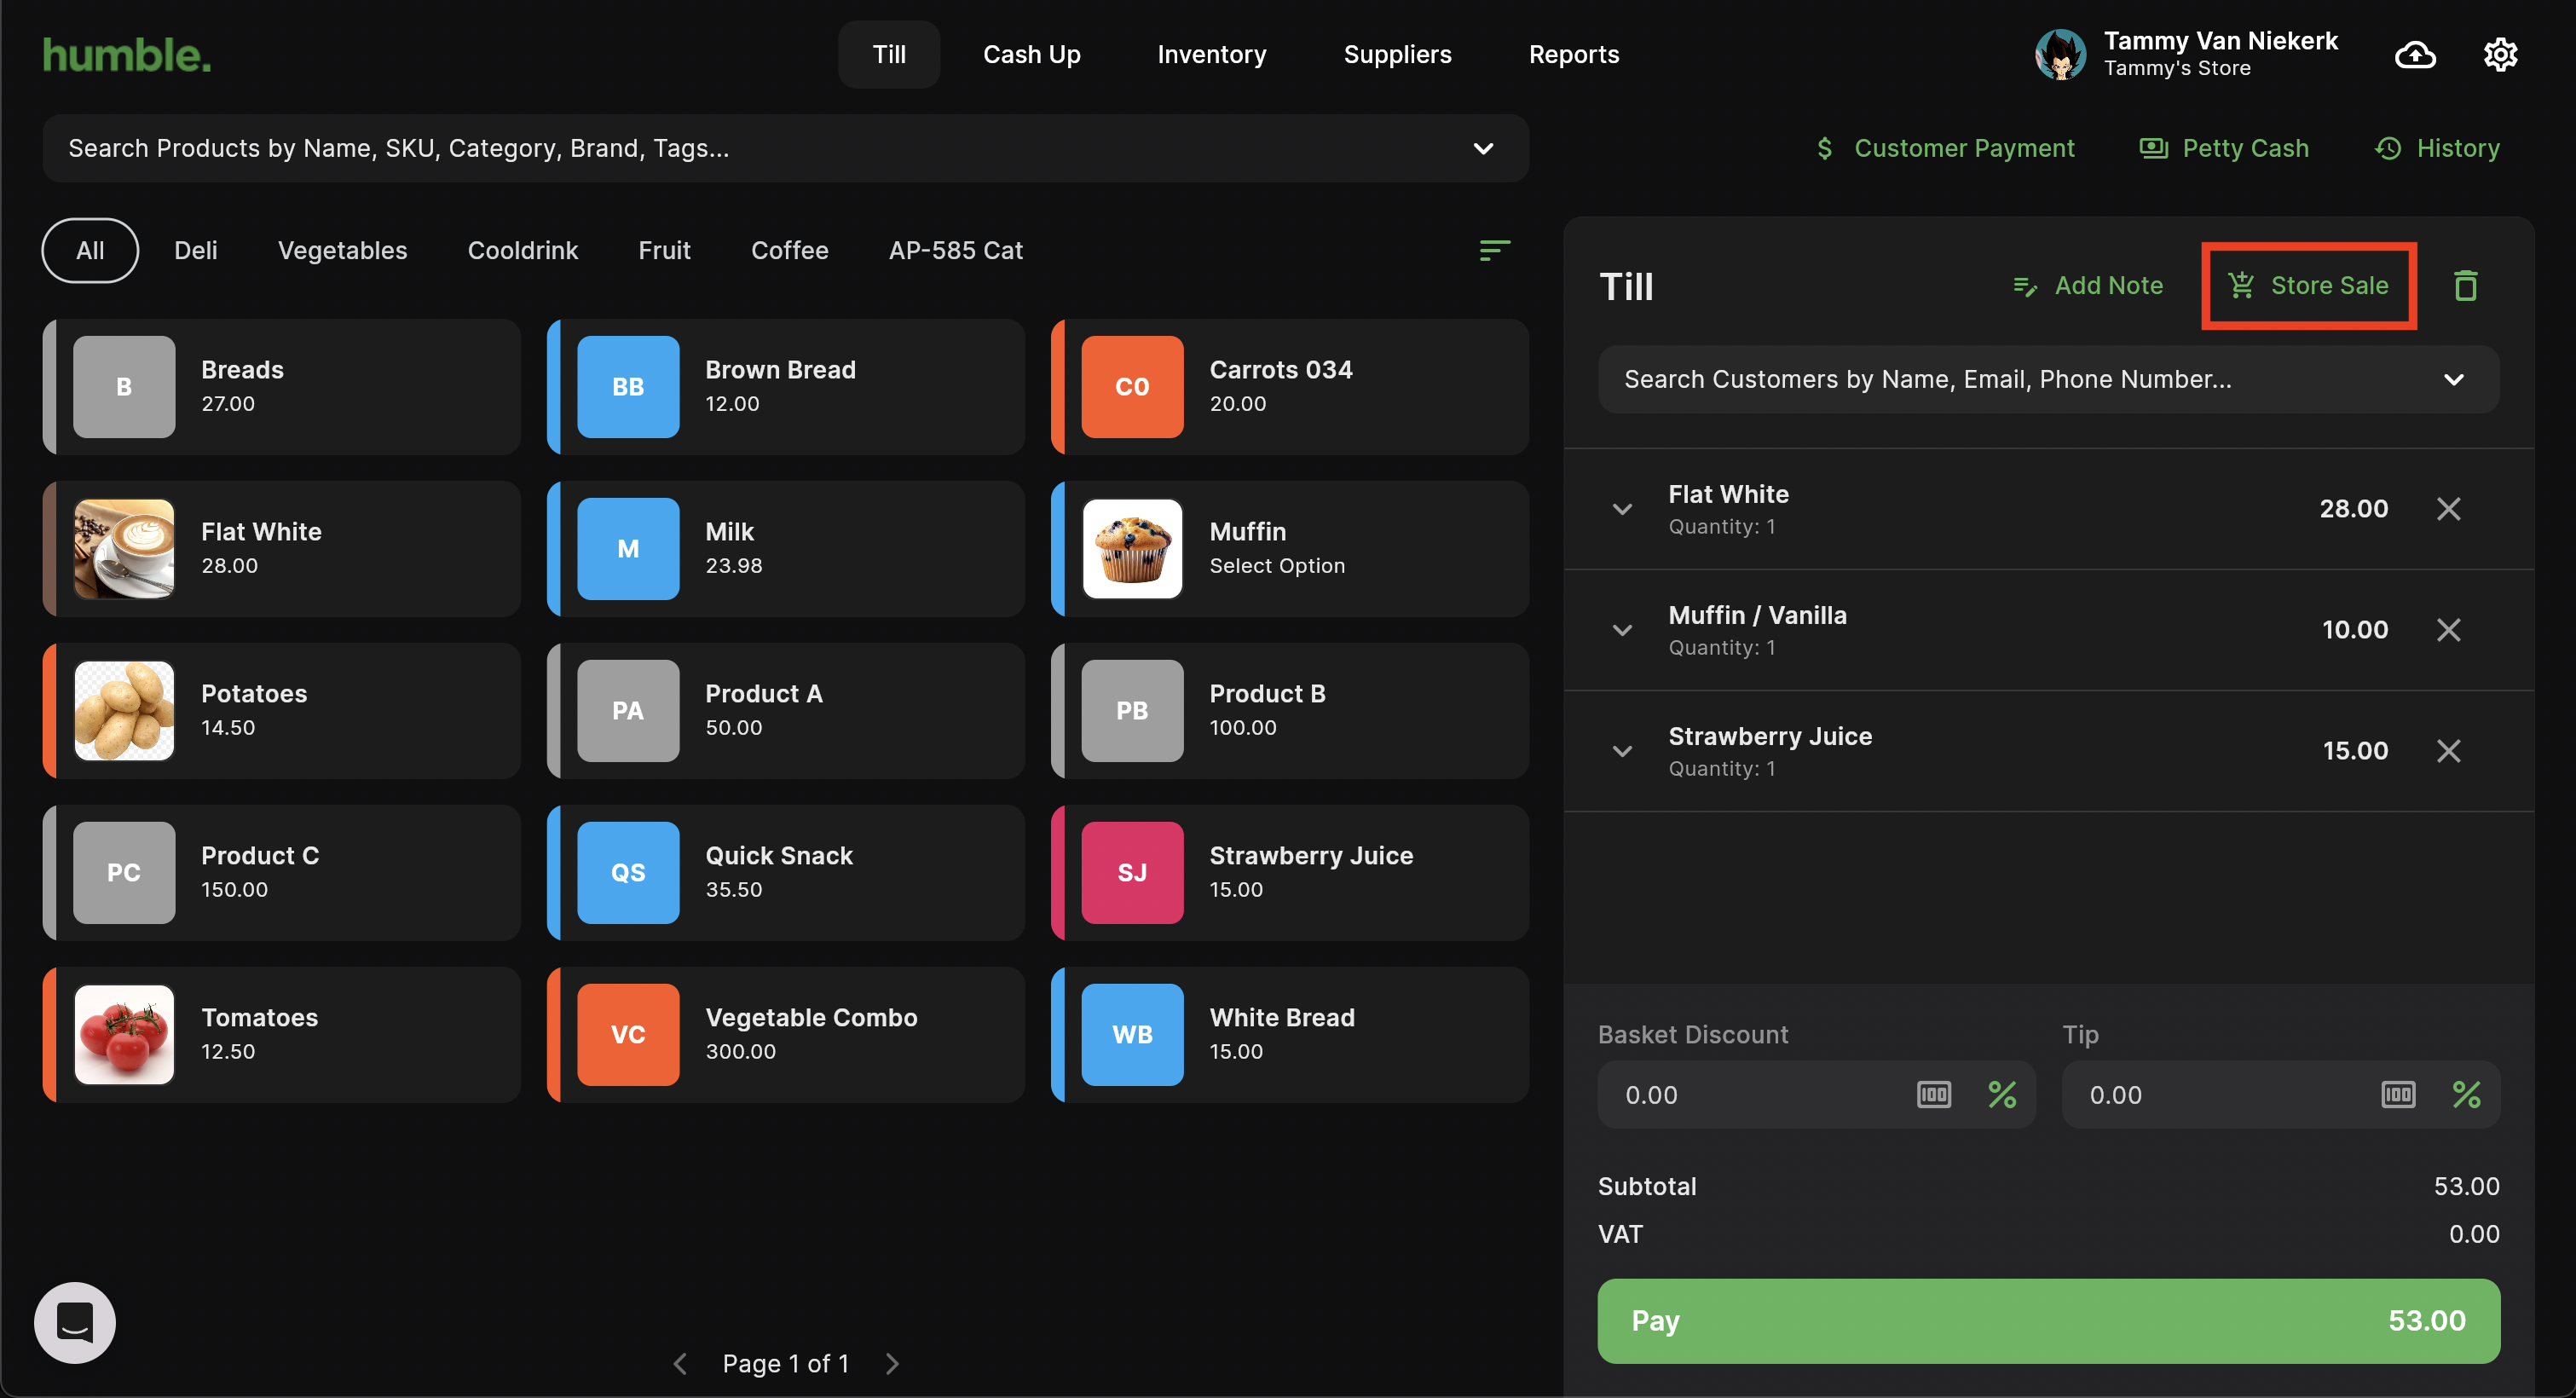The image size is (2576, 1398).
Task: Add White Bread WB tile
Action: (1290, 1035)
